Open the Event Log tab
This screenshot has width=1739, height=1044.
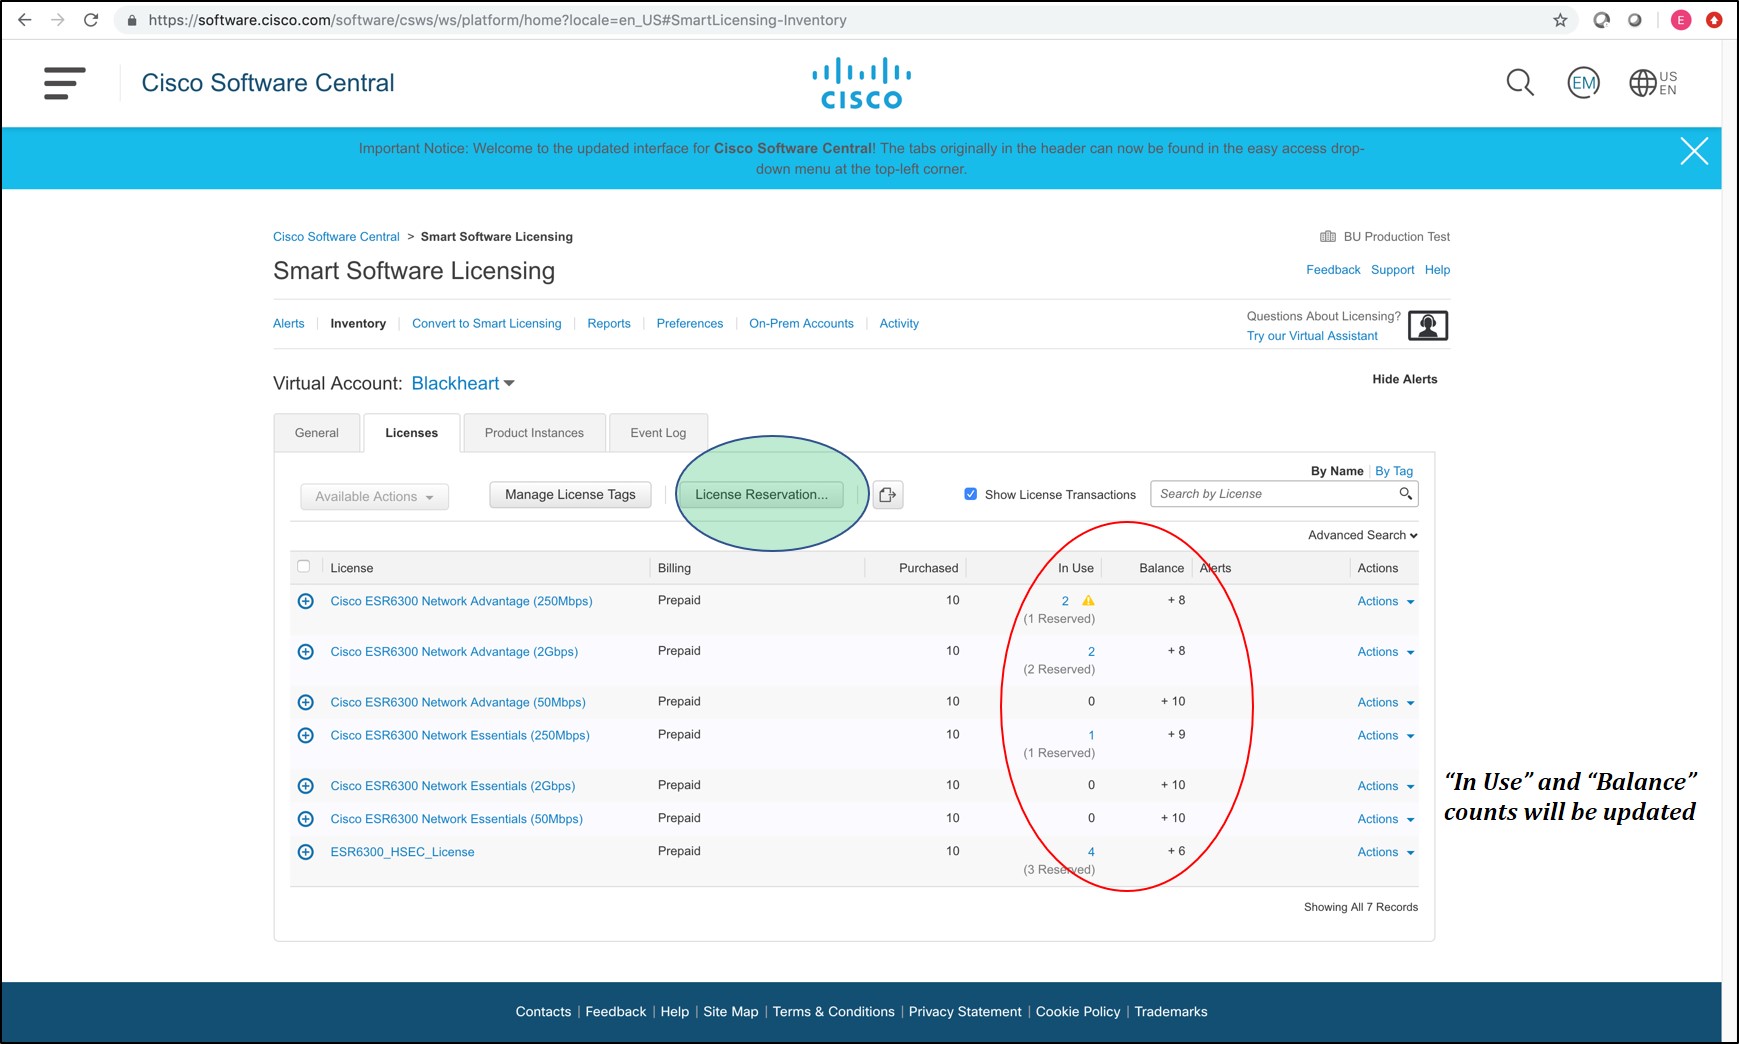[x=658, y=433]
